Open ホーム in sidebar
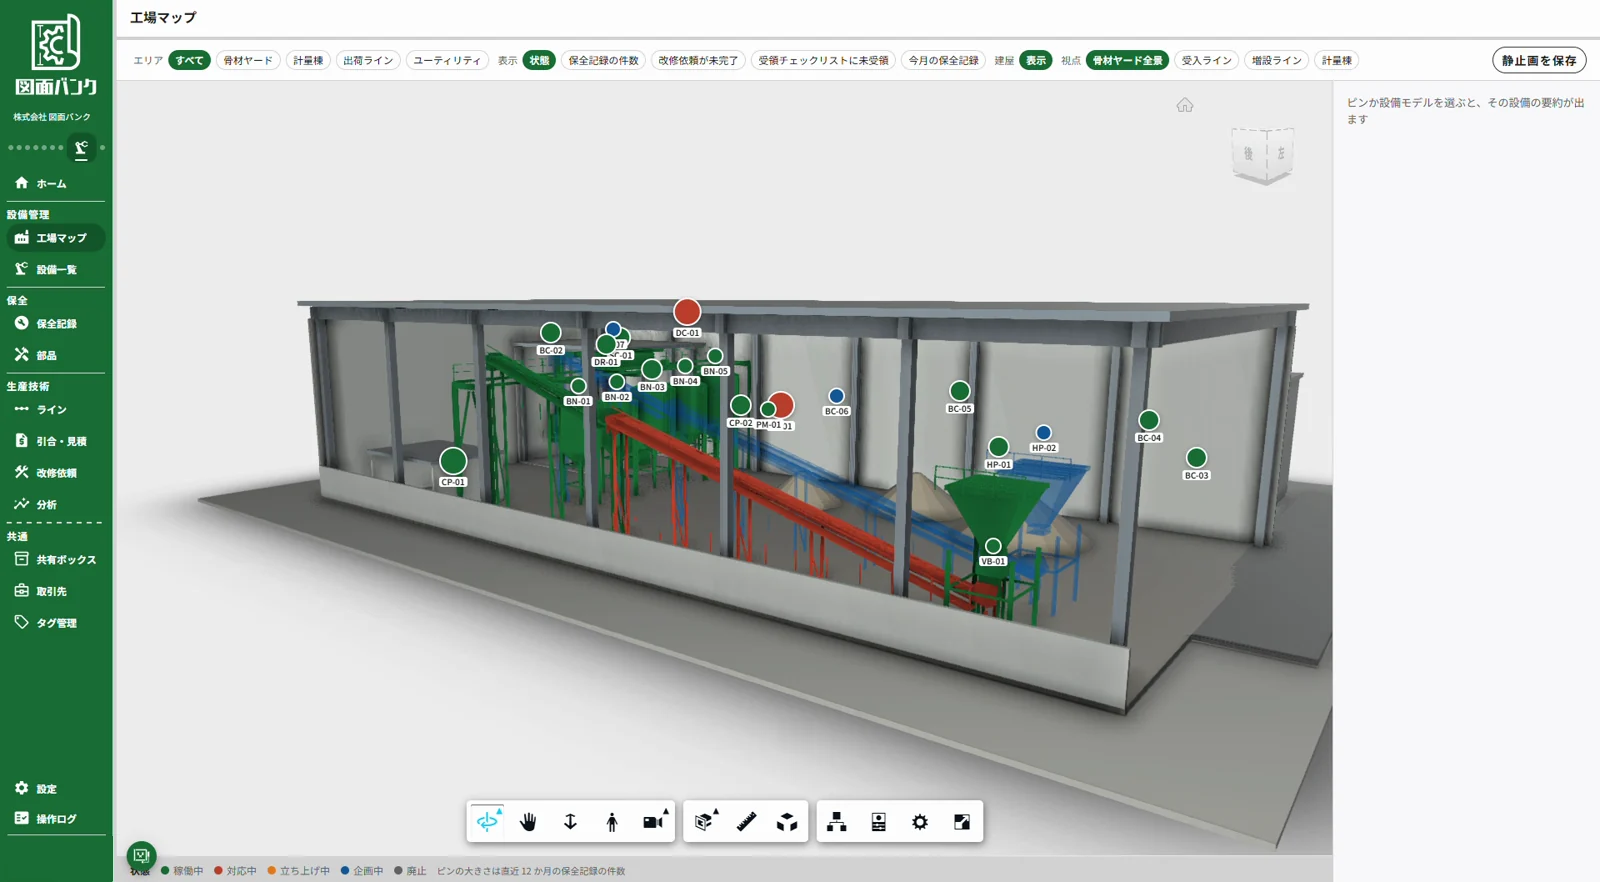 click(x=56, y=184)
